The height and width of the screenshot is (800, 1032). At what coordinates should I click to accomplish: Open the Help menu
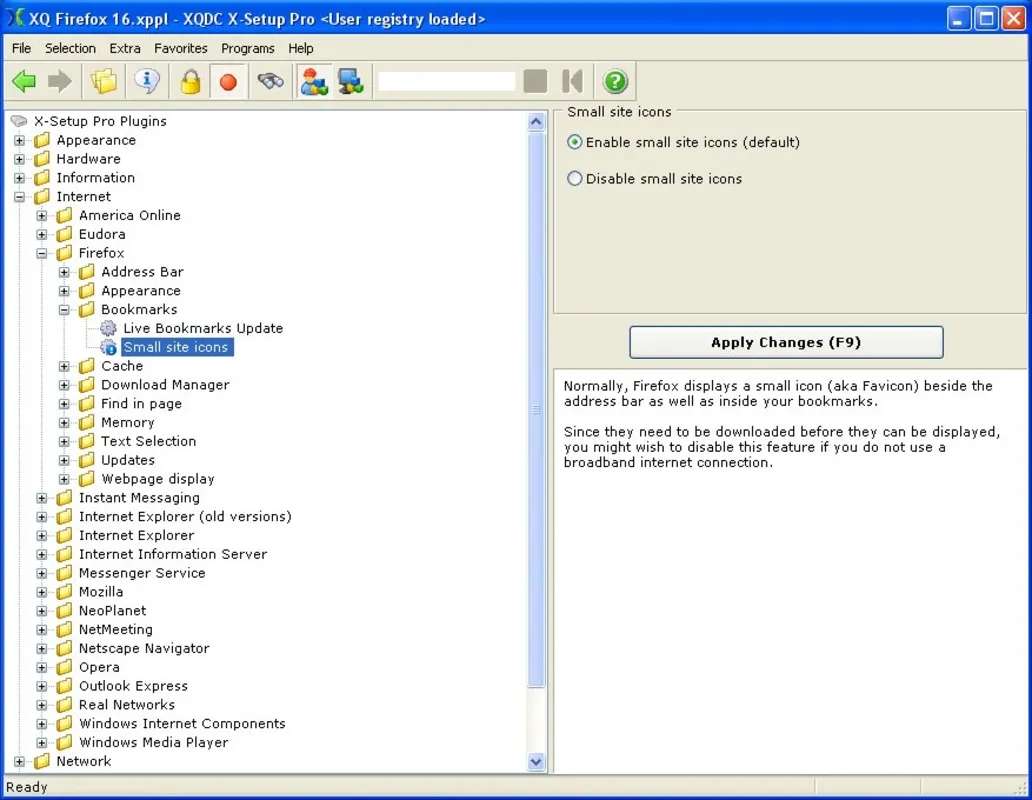tap(300, 48)
